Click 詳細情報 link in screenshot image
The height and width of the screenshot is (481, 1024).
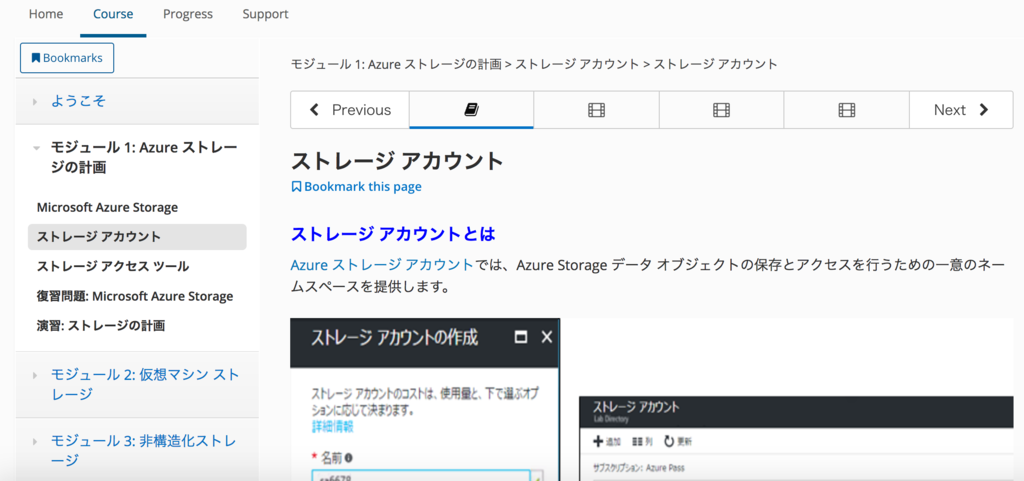point(332,427)
